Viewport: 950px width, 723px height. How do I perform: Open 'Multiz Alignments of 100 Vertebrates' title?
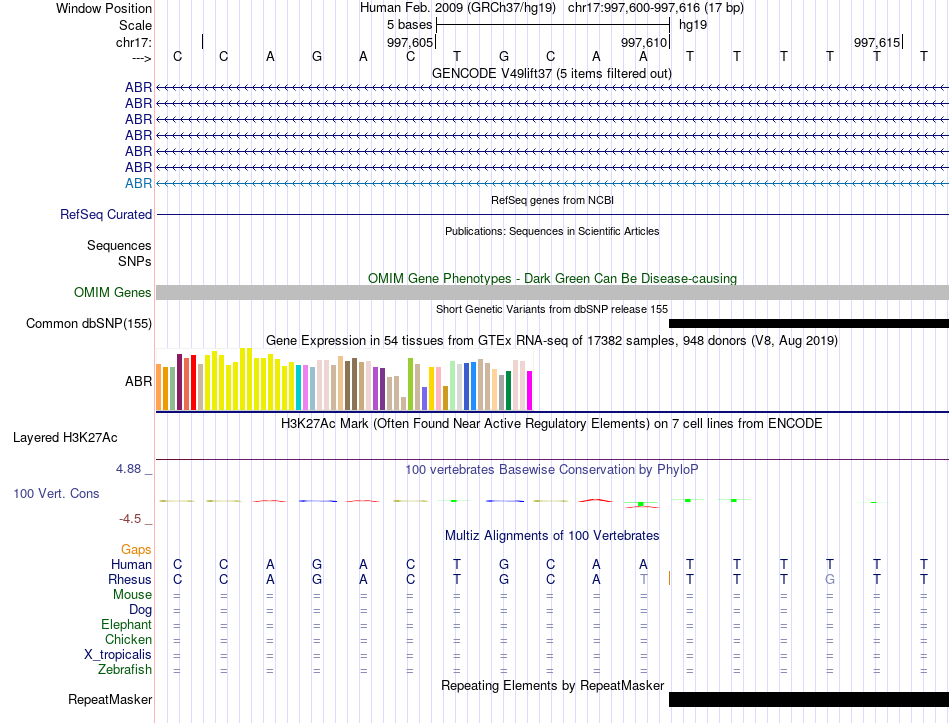coord(552,536)
